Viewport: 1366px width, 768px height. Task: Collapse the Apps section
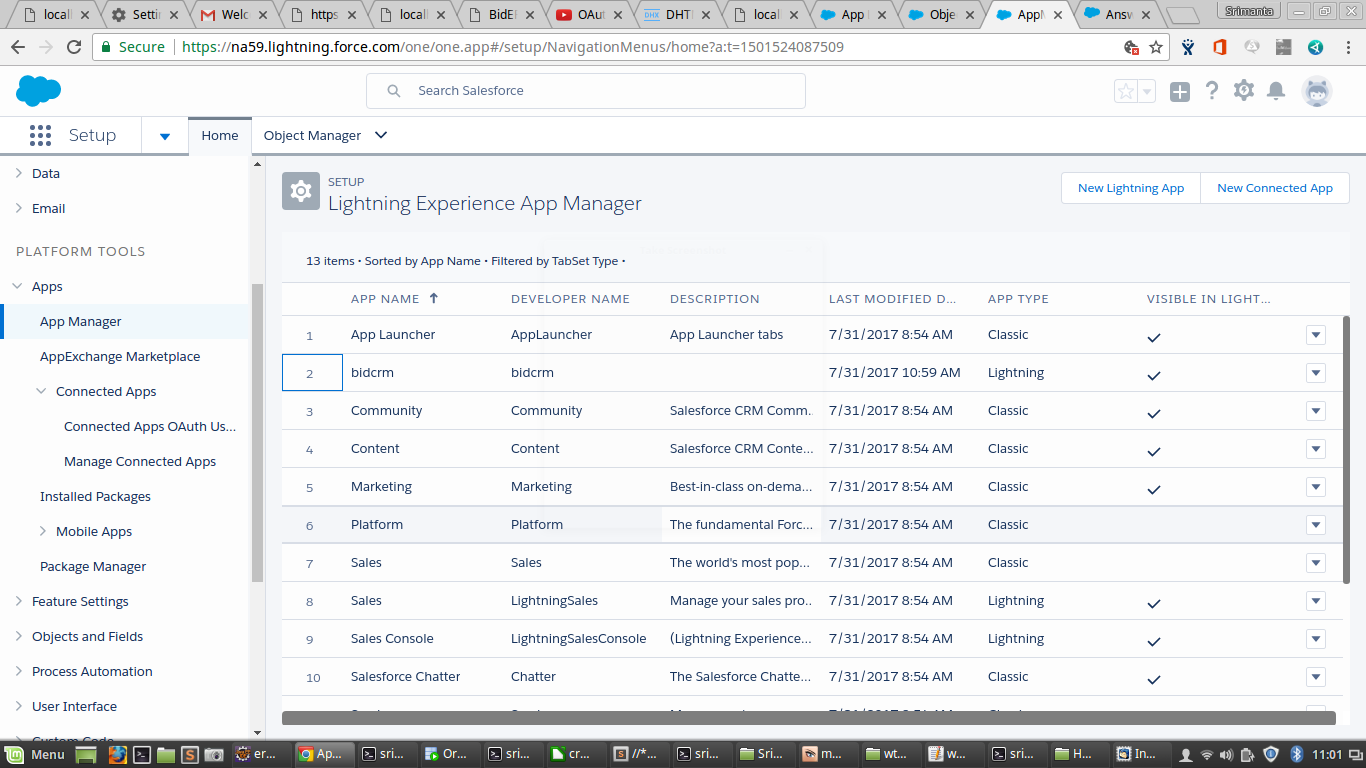coord(18,286)
